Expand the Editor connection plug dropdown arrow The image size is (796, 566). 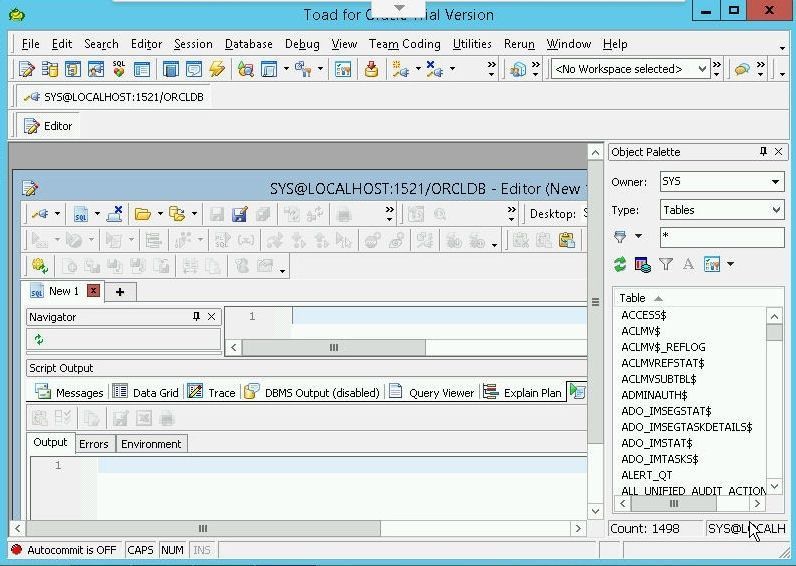(57, 214)
